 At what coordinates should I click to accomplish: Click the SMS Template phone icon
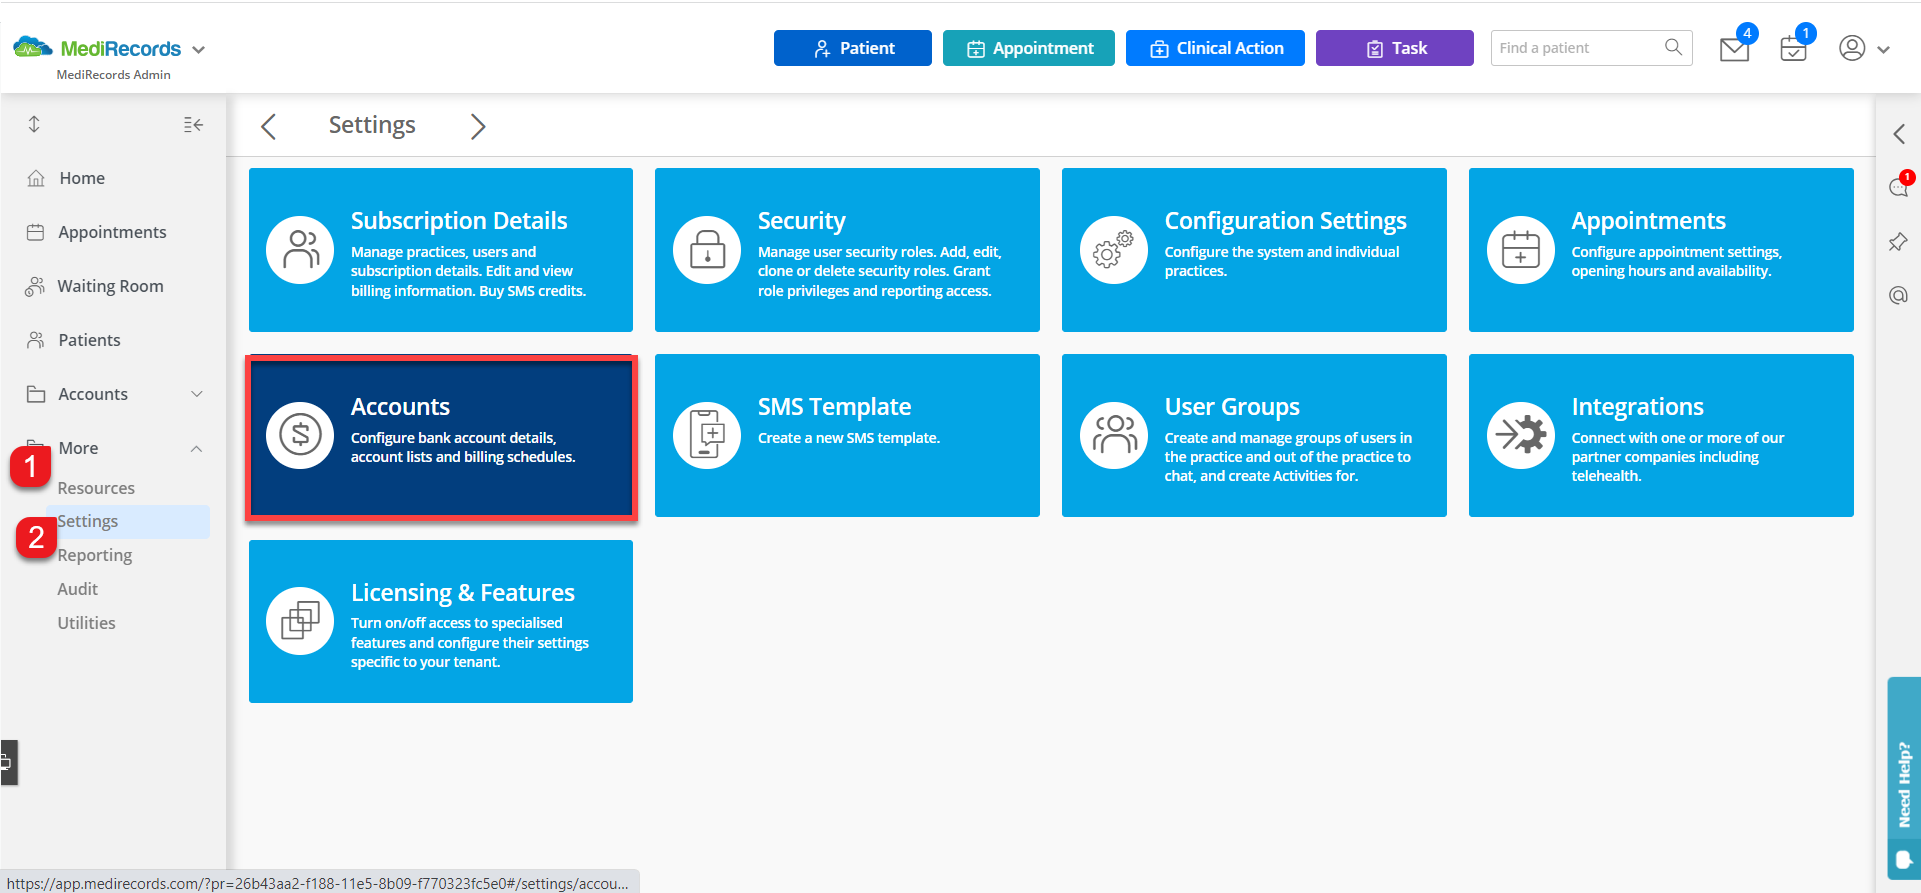pyautogui.click(x=707, y=435)
